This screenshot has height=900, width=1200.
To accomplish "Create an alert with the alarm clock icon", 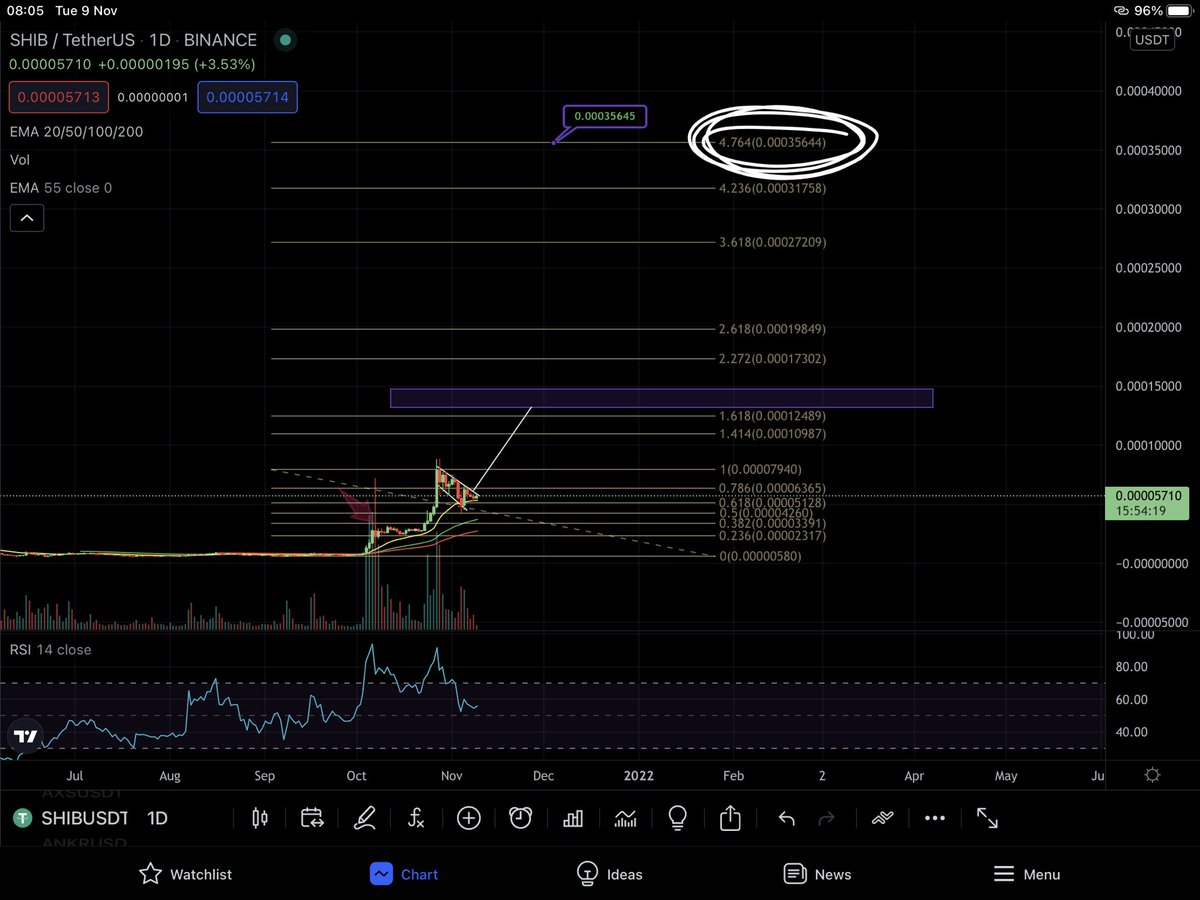I will pyautogui.click(x=520, y=818).
